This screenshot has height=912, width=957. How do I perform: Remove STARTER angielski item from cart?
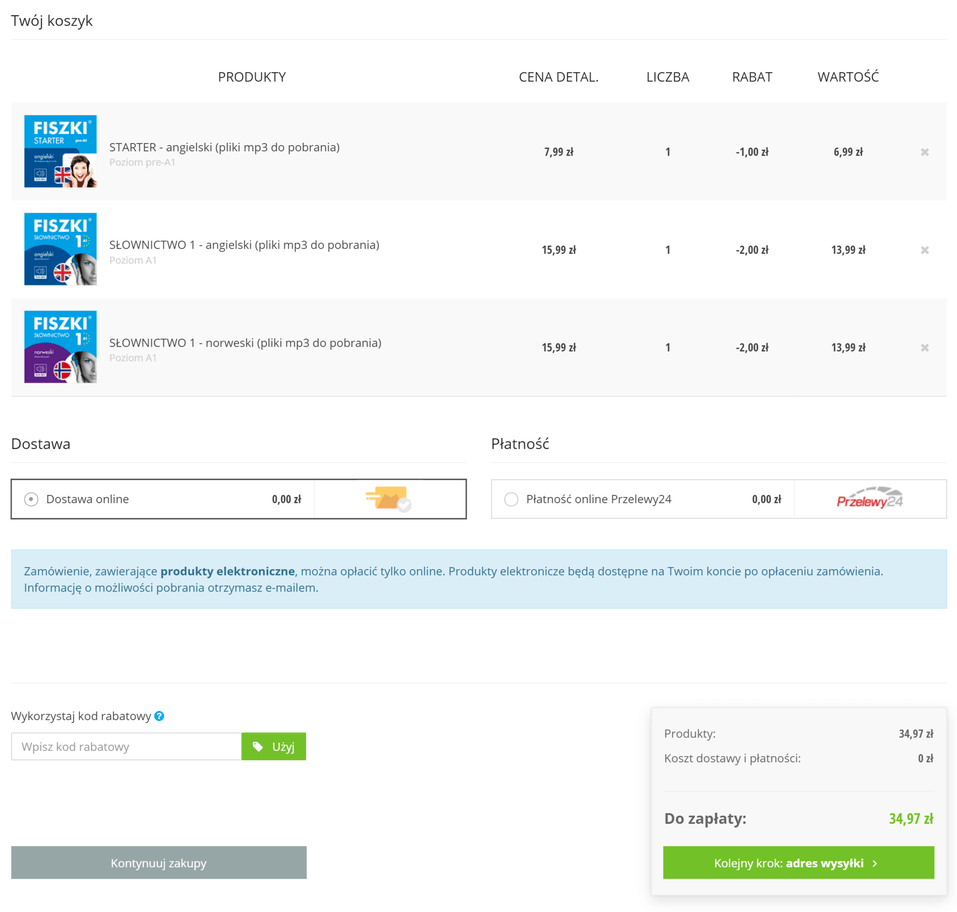click(x=924, y=152)
